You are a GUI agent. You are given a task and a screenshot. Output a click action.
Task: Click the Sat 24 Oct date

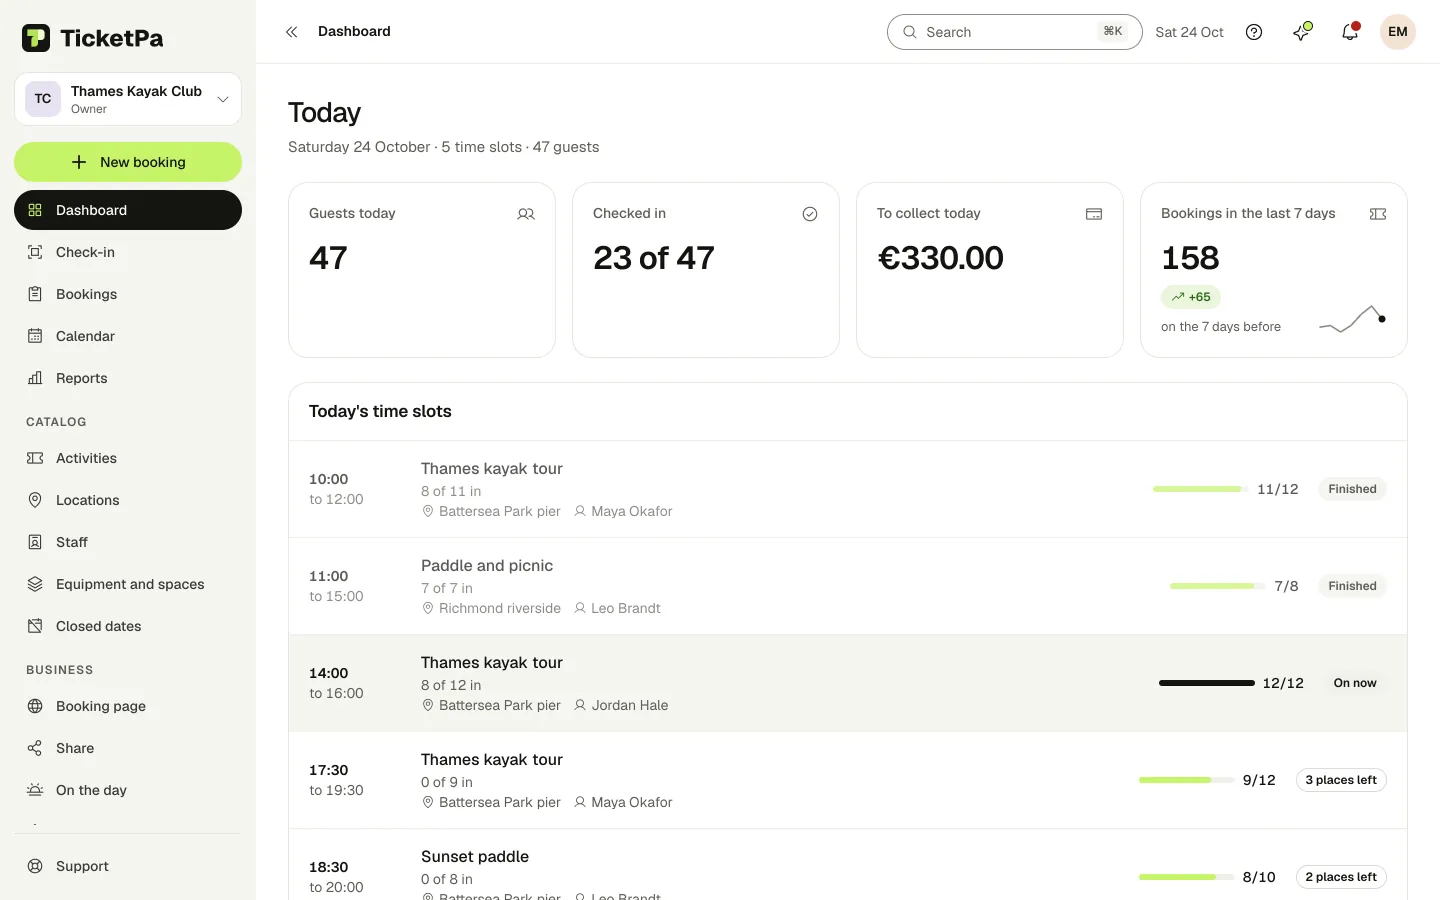coord(1189,32)
